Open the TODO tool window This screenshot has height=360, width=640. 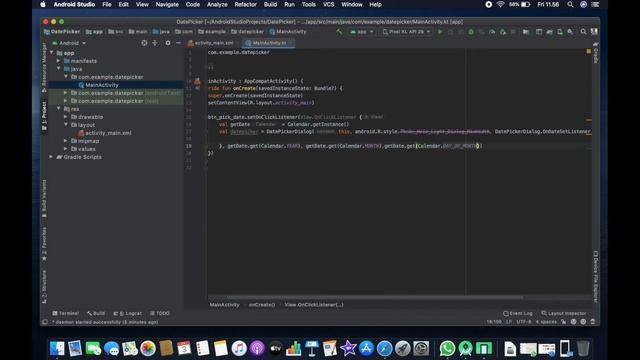tap(160, 313)
